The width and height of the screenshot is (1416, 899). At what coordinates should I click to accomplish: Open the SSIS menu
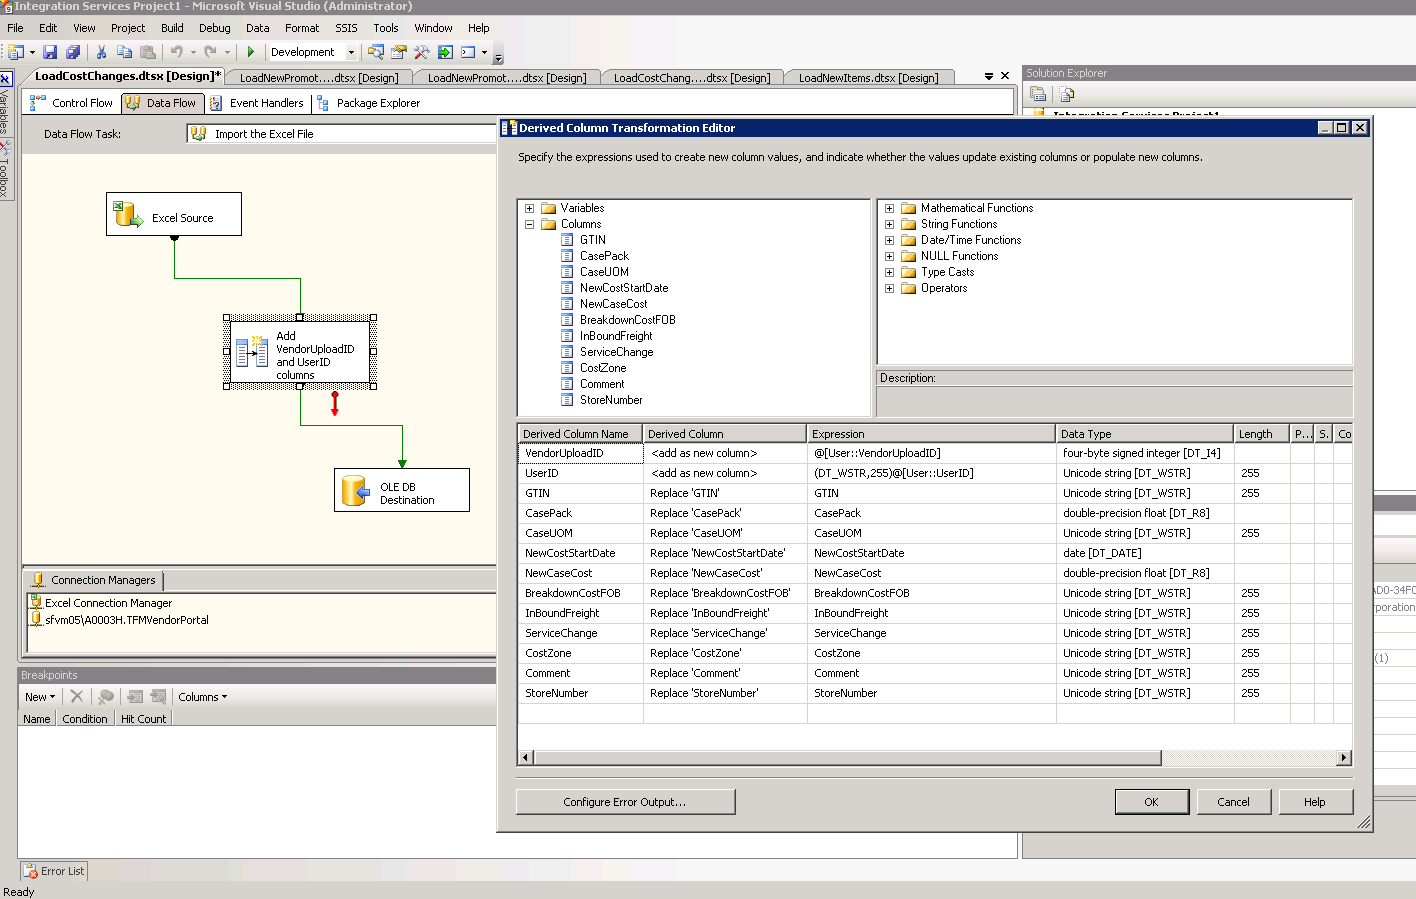345,27
